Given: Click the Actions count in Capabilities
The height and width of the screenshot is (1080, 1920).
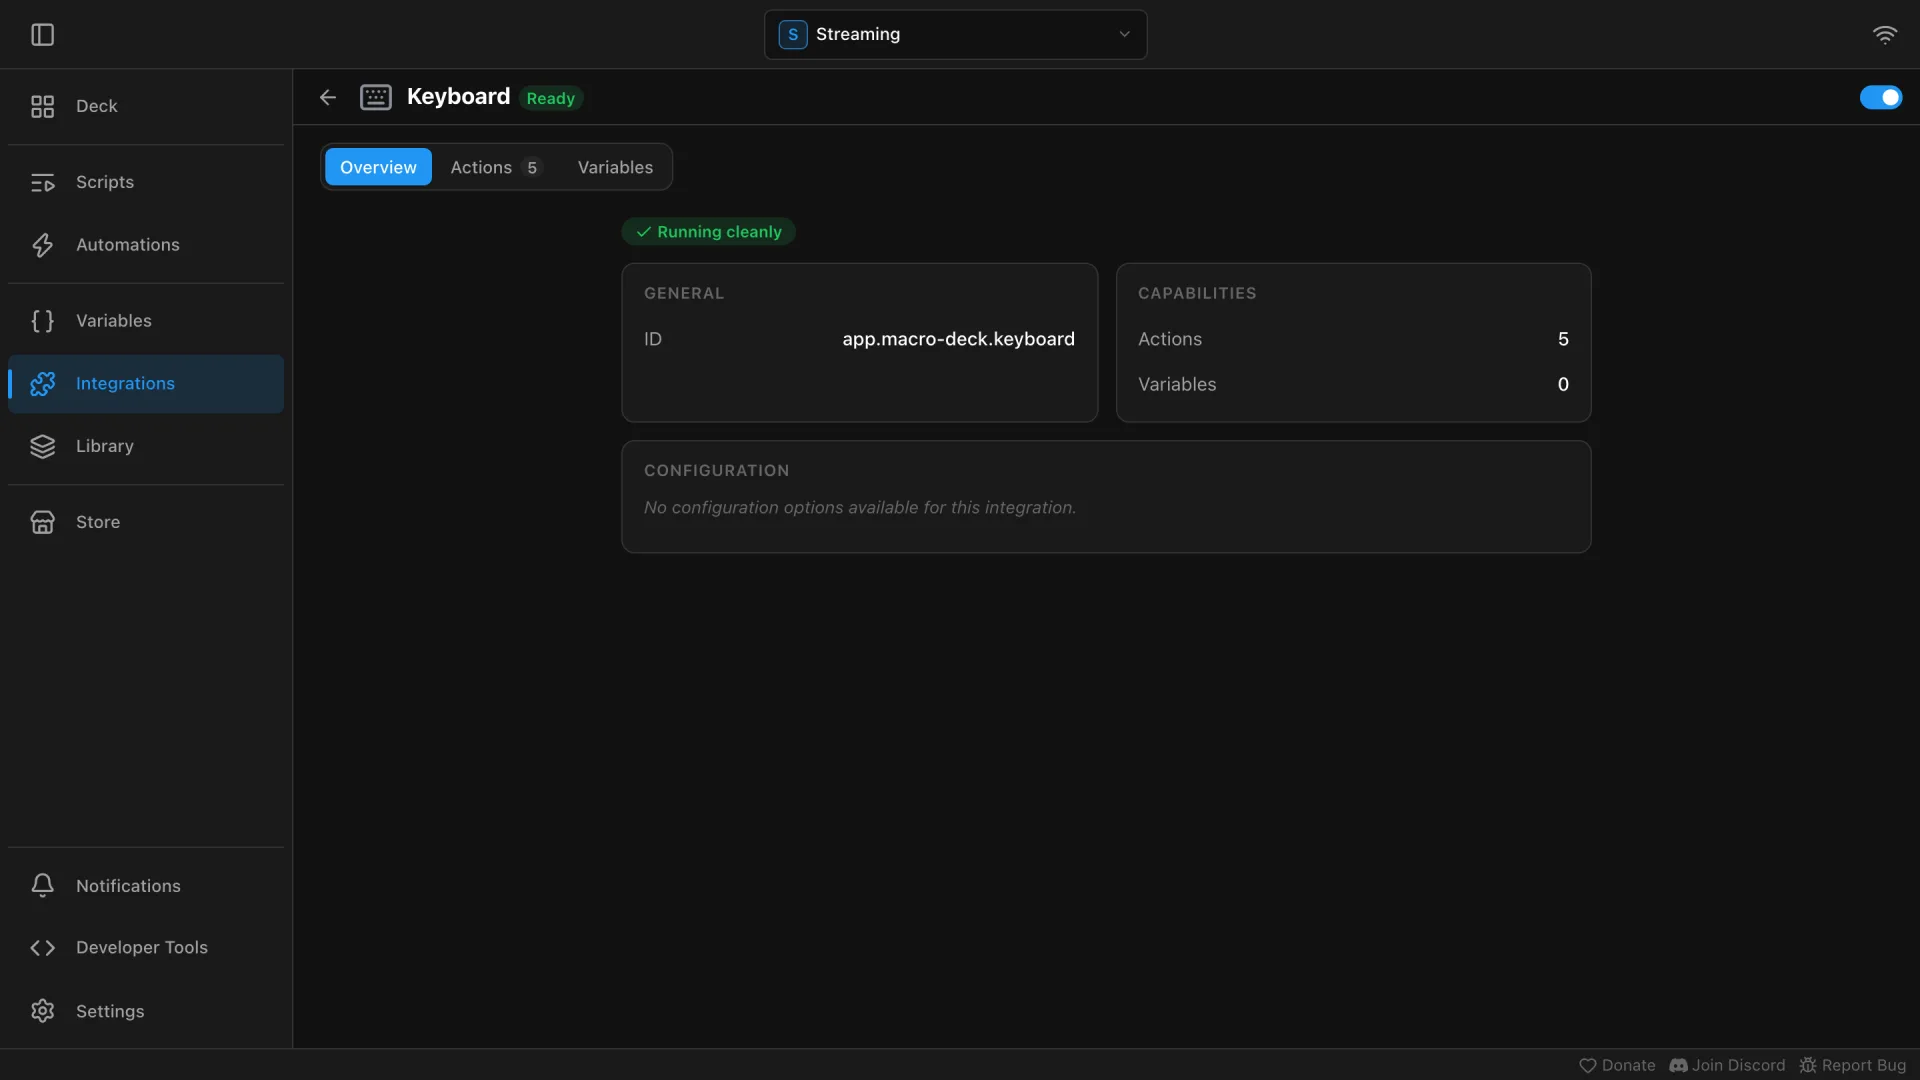Looking at the screenshot, I should (x=1563, y=339).
